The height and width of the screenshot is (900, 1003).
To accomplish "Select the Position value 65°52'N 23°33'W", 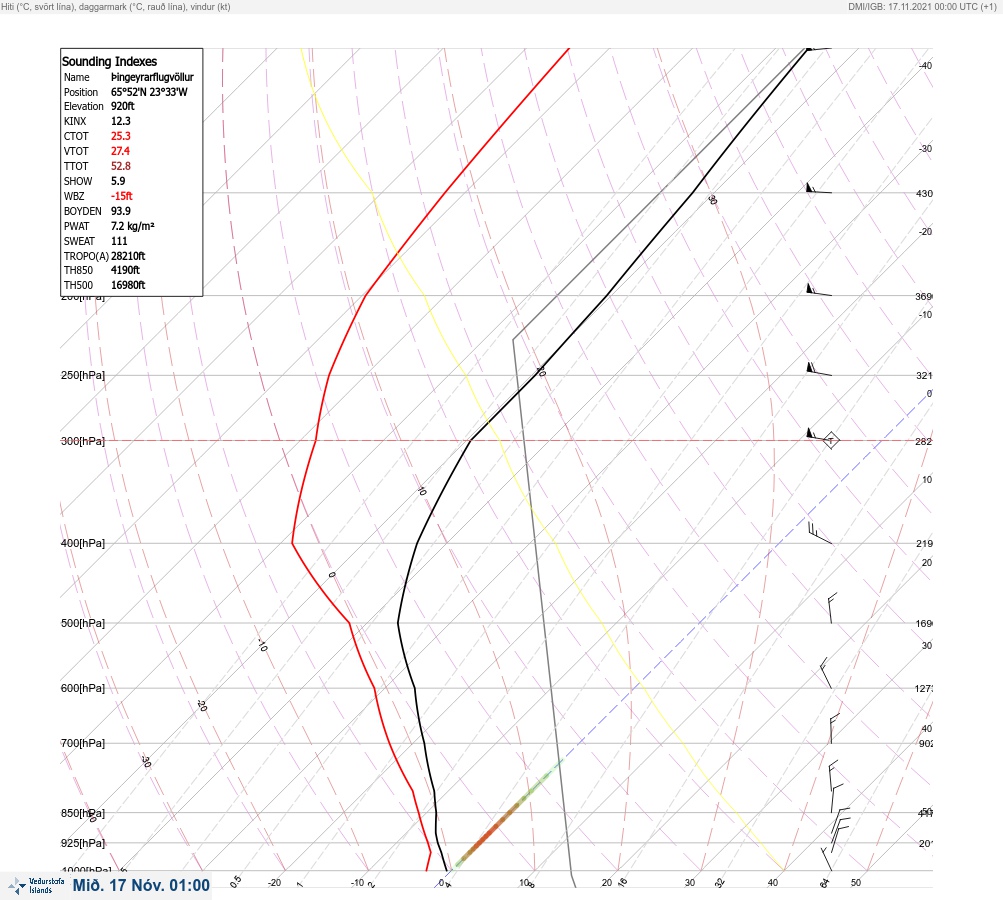I will (150, 92).
